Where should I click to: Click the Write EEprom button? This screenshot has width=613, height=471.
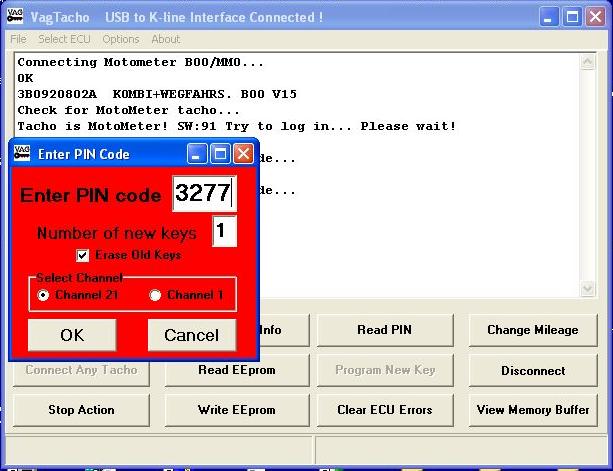tap(237, 410)
